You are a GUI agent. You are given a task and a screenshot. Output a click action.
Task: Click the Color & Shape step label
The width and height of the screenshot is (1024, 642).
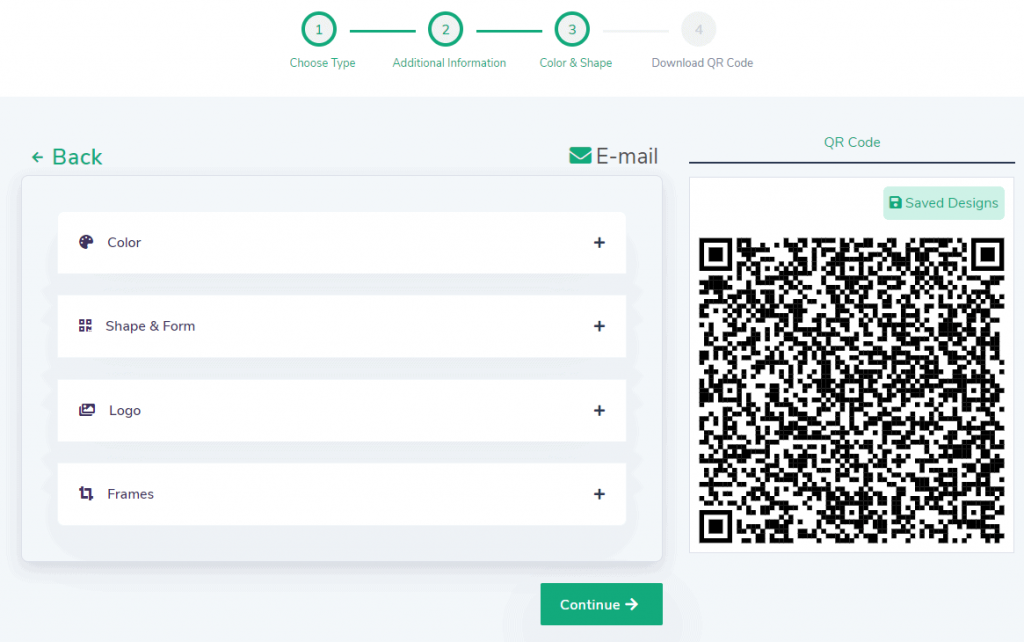click(576, 63)
